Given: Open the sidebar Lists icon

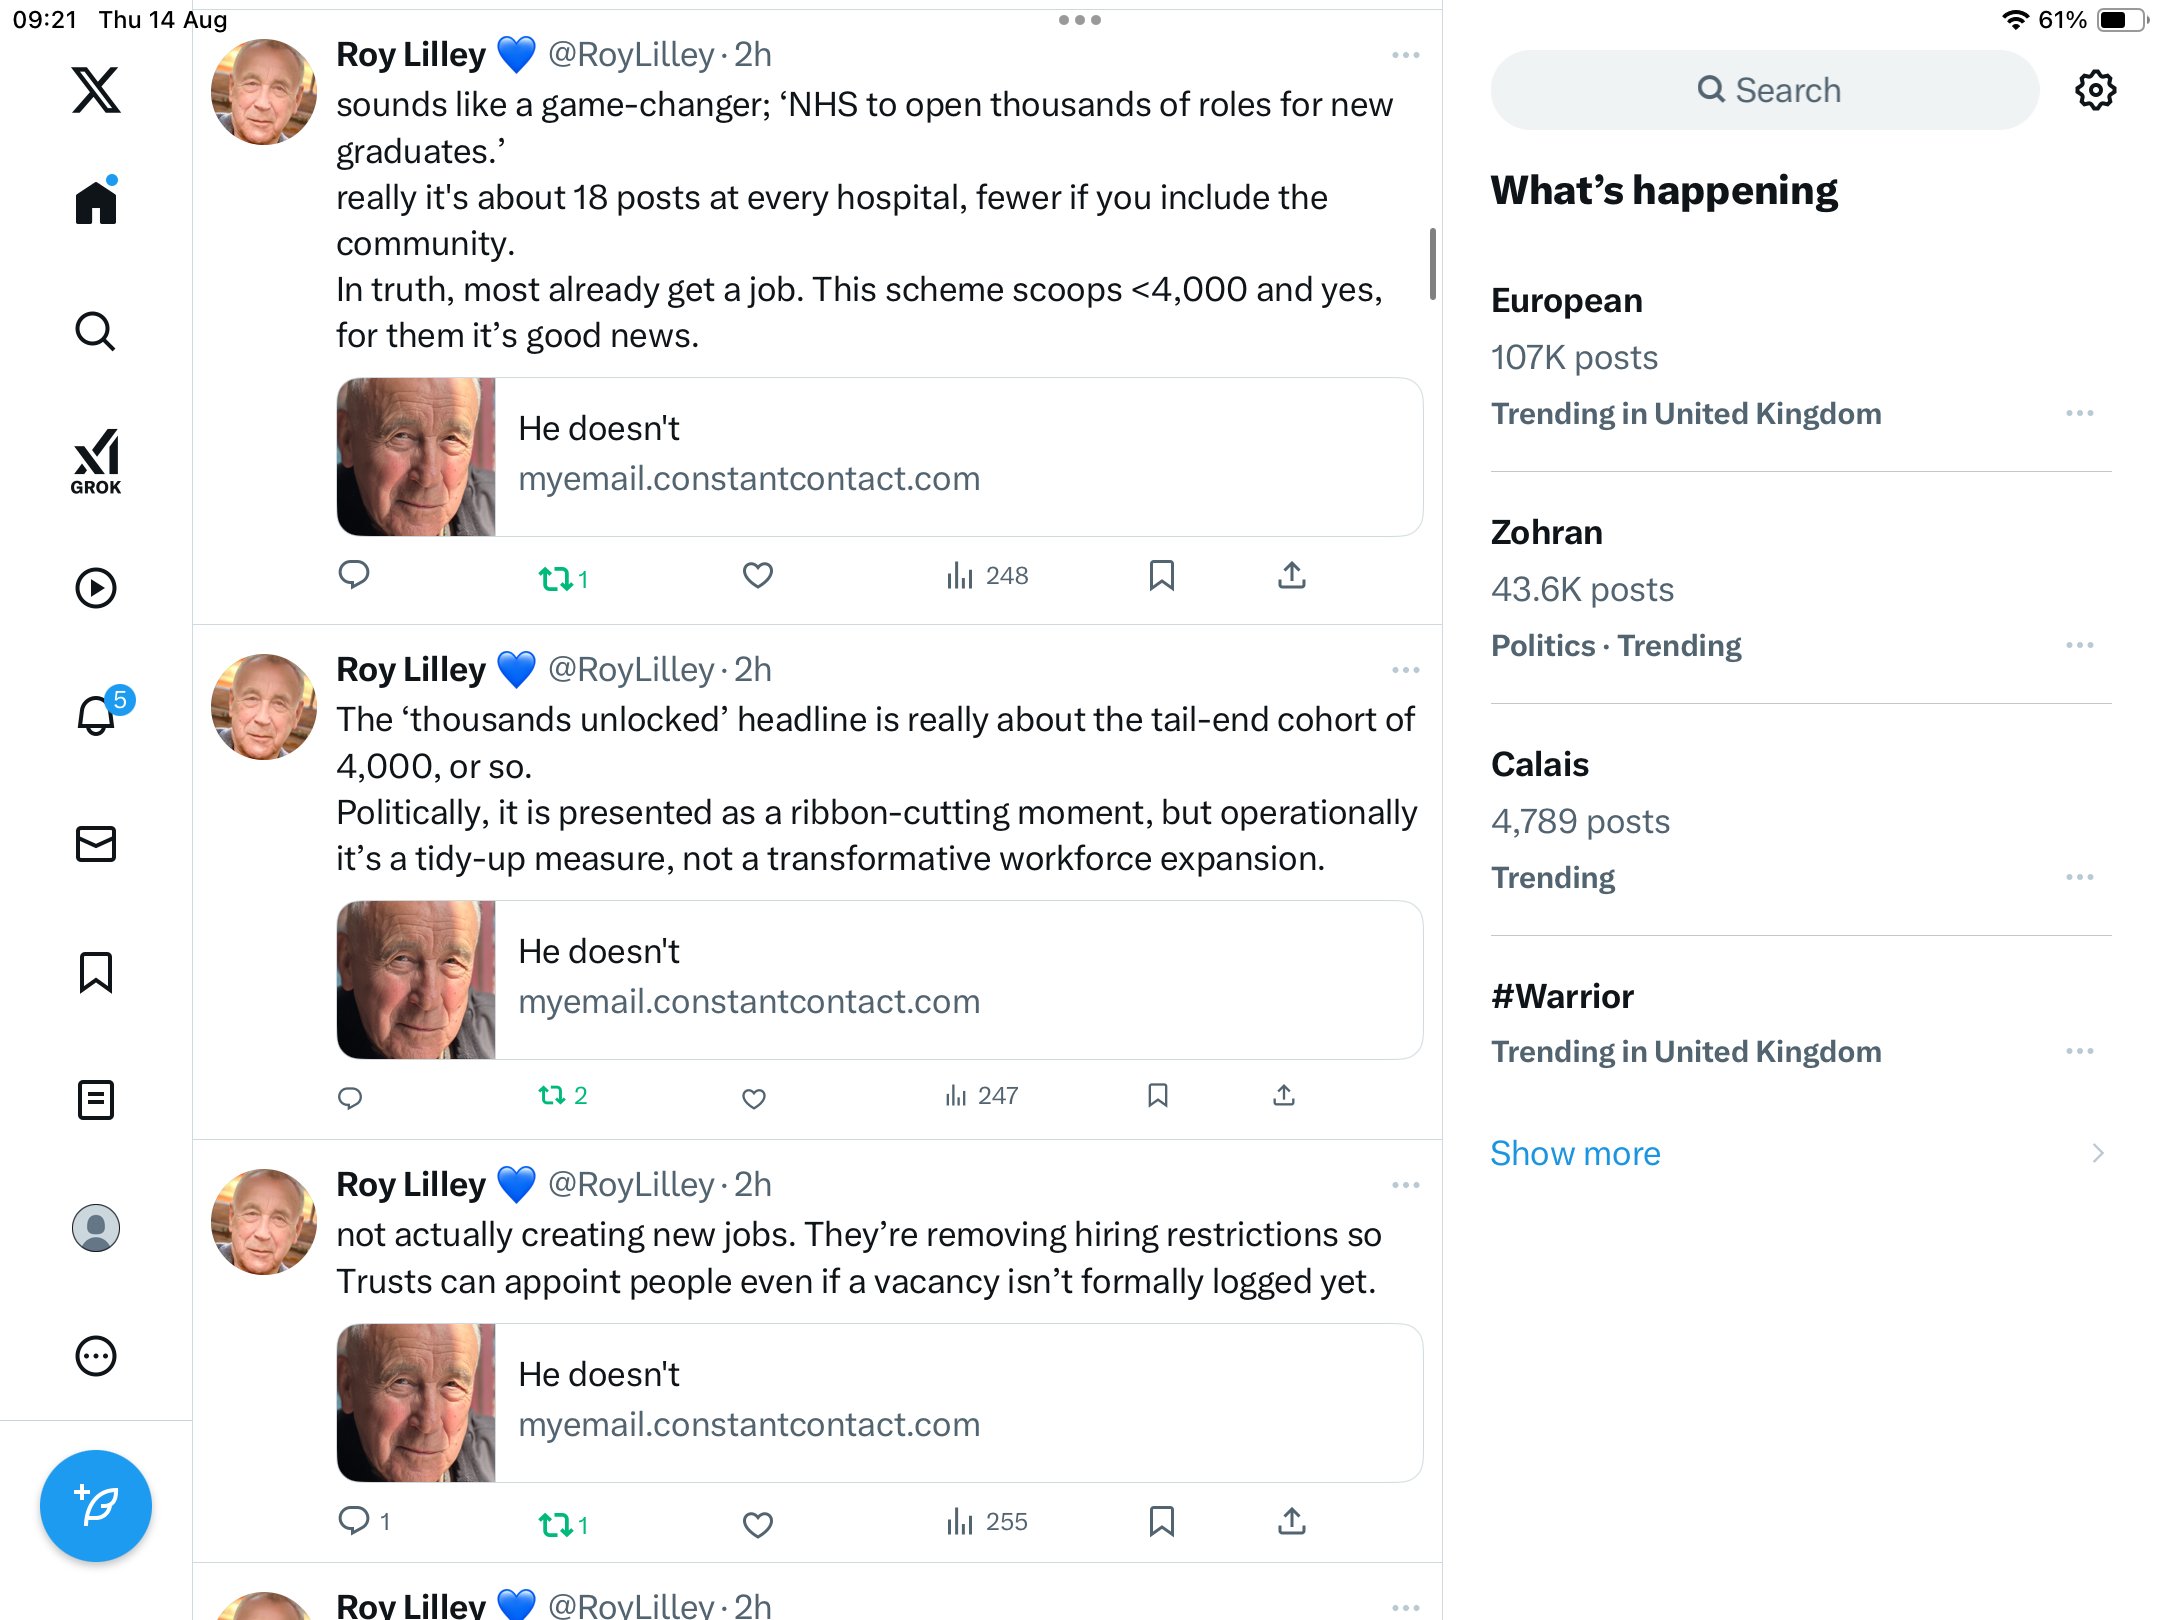Looking at the screenshot, I should [x=96, y=1100].
